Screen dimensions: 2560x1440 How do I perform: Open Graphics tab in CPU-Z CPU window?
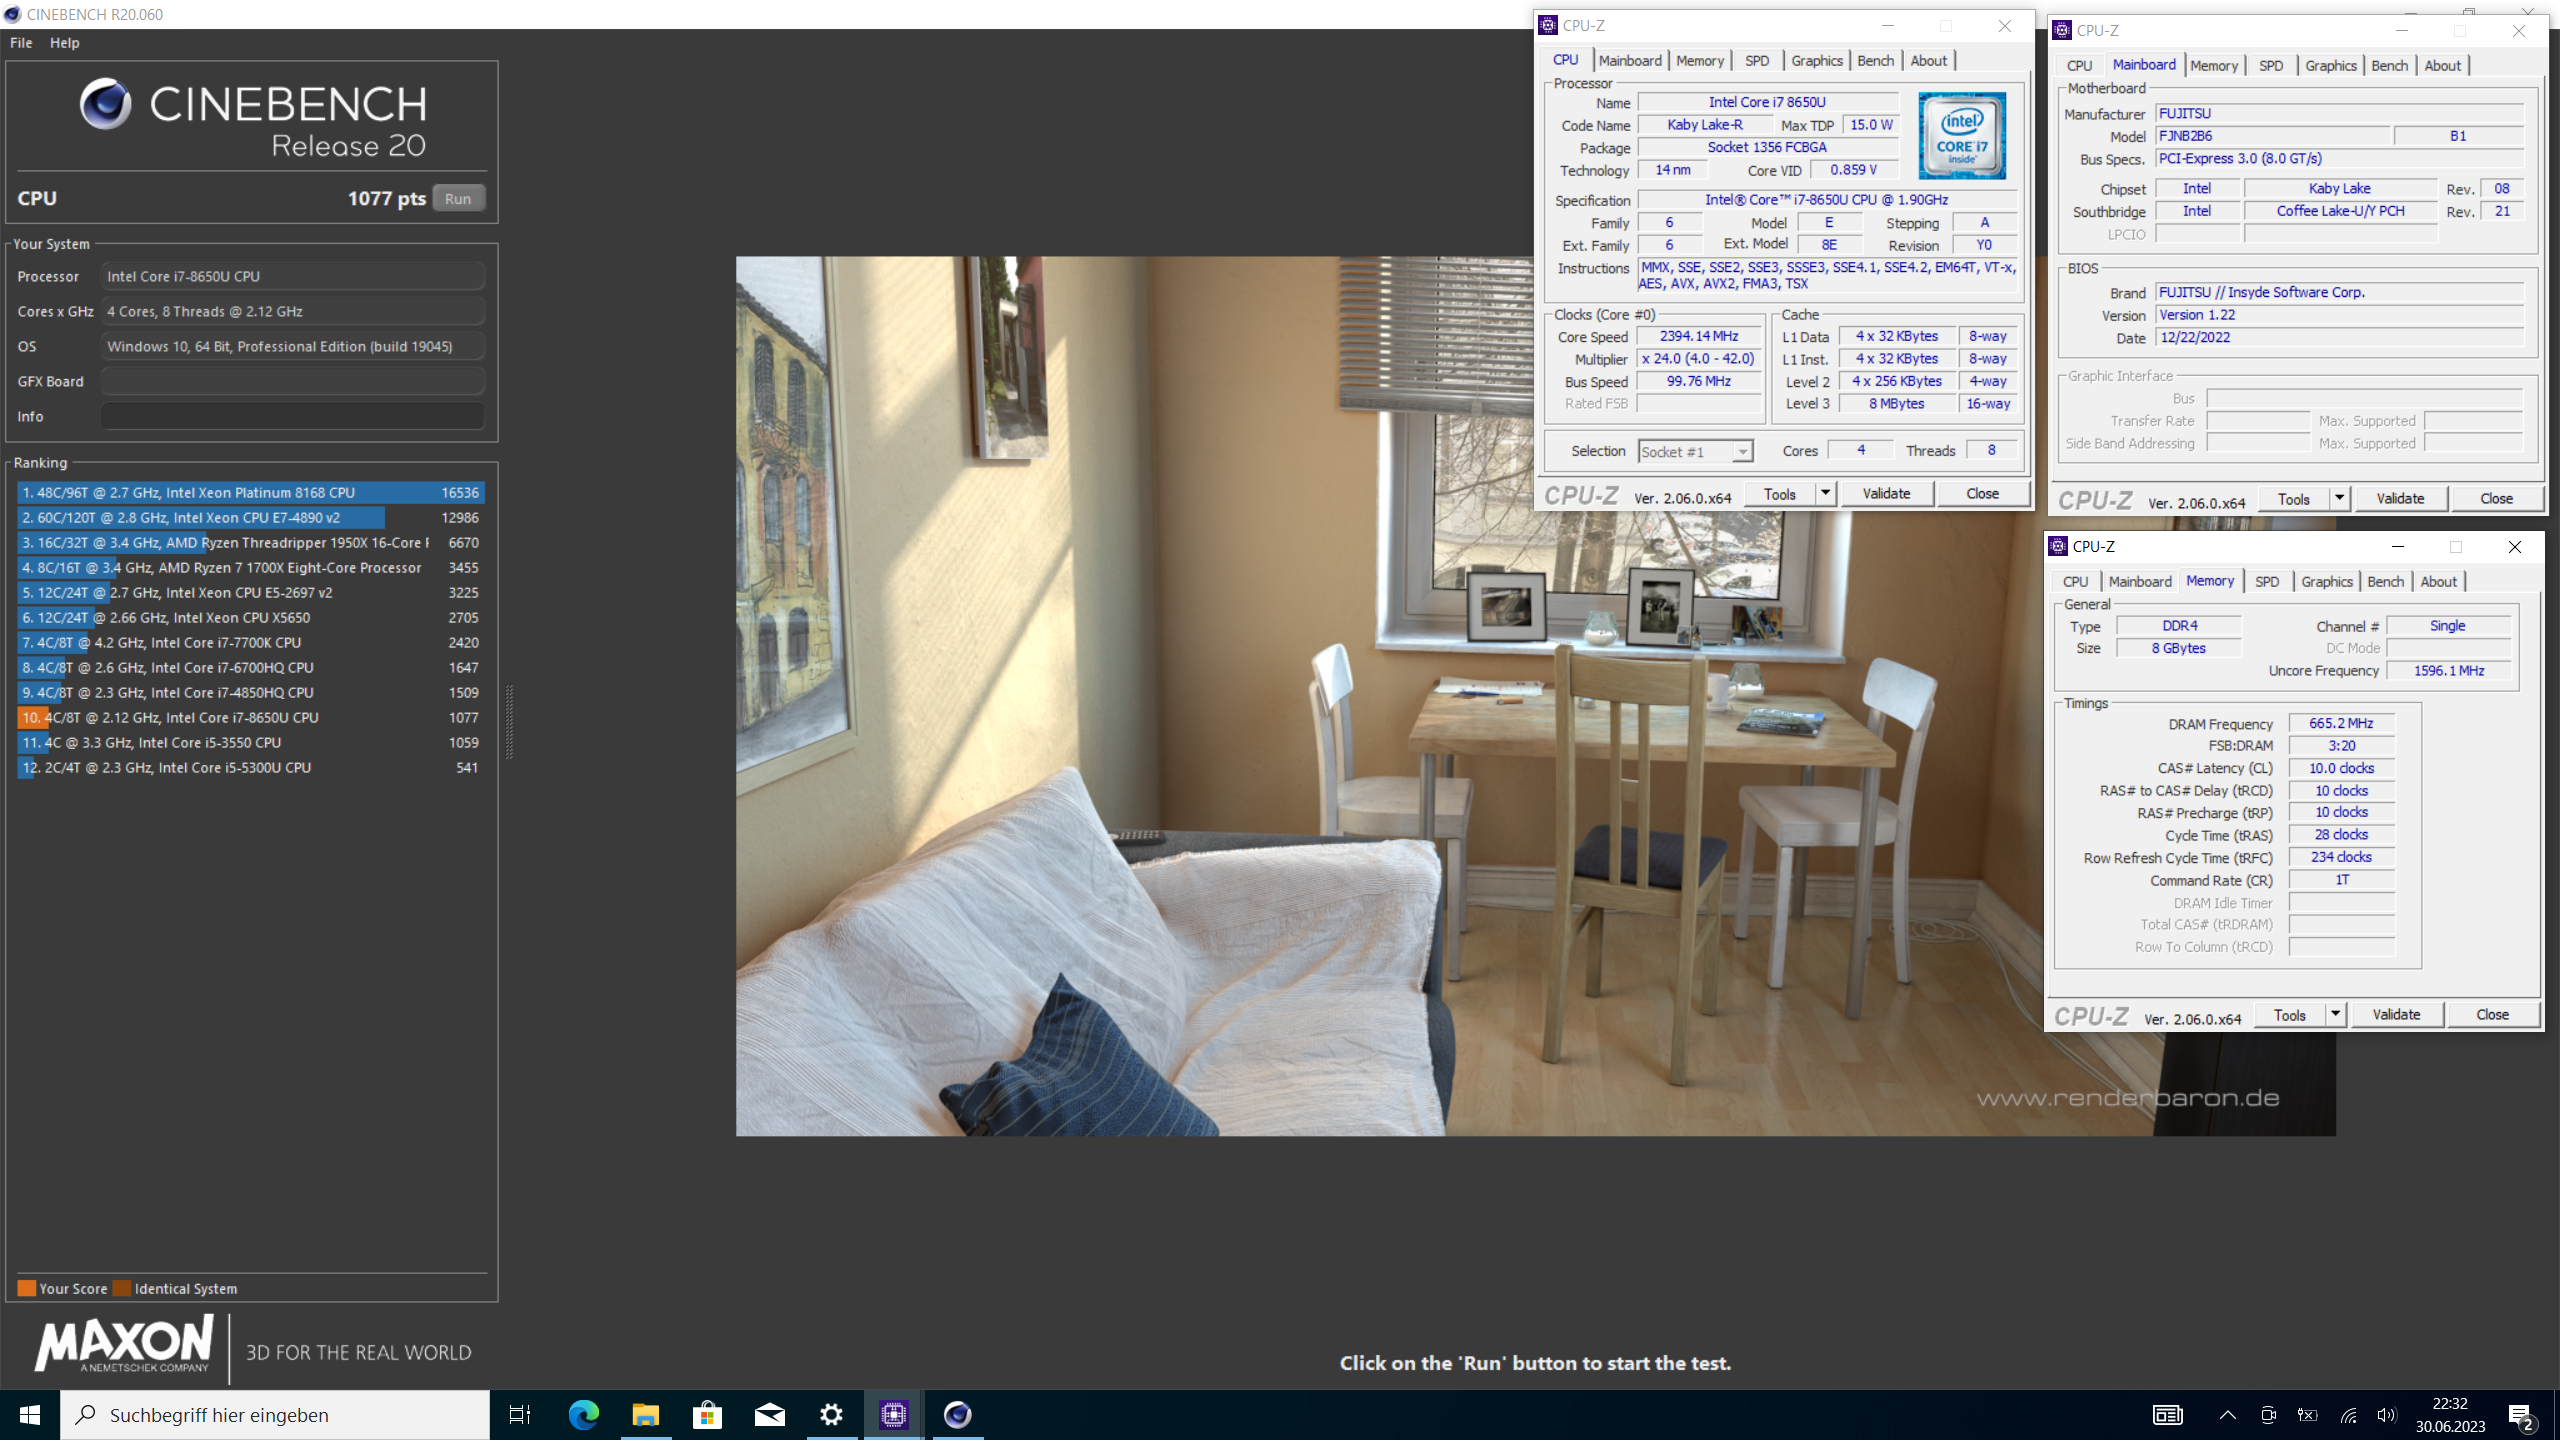tap(1817, 60)
